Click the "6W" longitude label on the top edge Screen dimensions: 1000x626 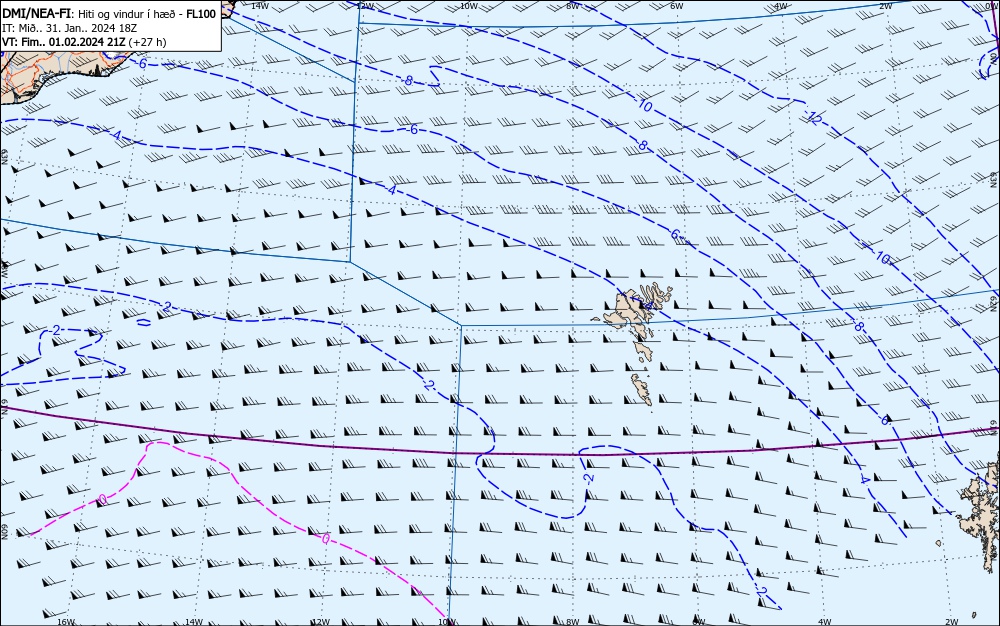coord(676,5)
